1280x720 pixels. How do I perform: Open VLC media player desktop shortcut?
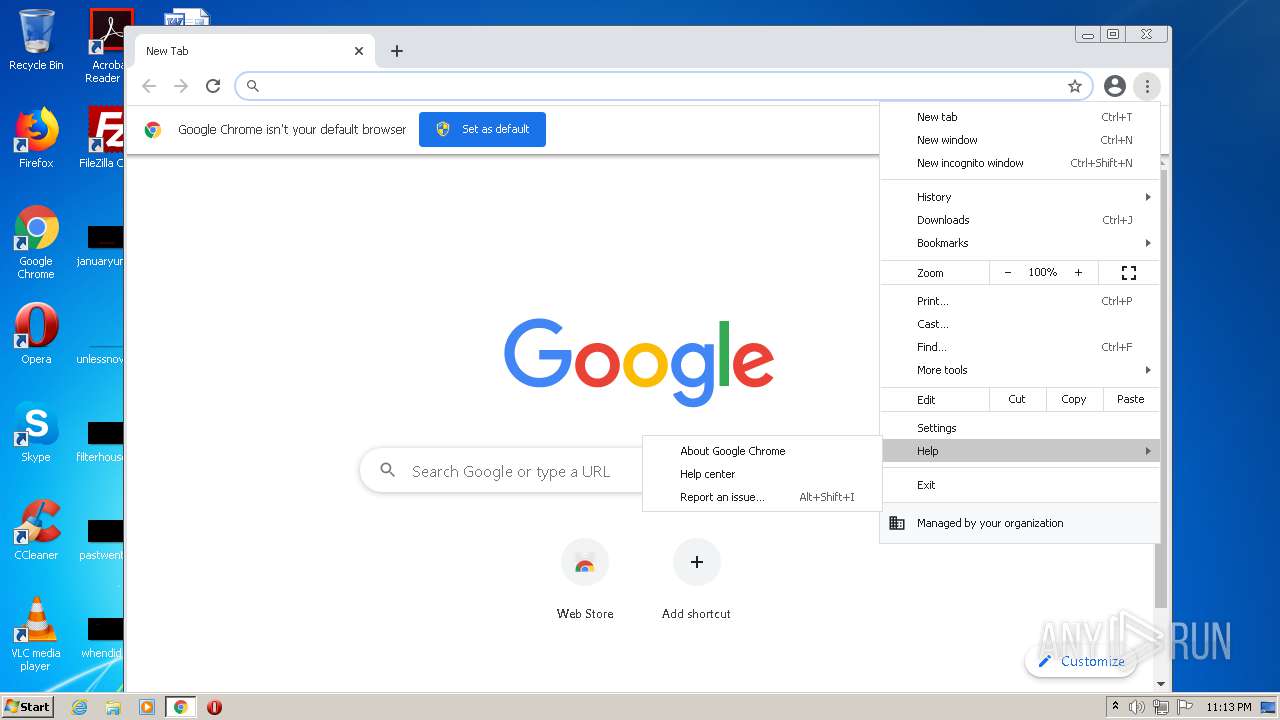pyautogui.click(x=36, y=633)
